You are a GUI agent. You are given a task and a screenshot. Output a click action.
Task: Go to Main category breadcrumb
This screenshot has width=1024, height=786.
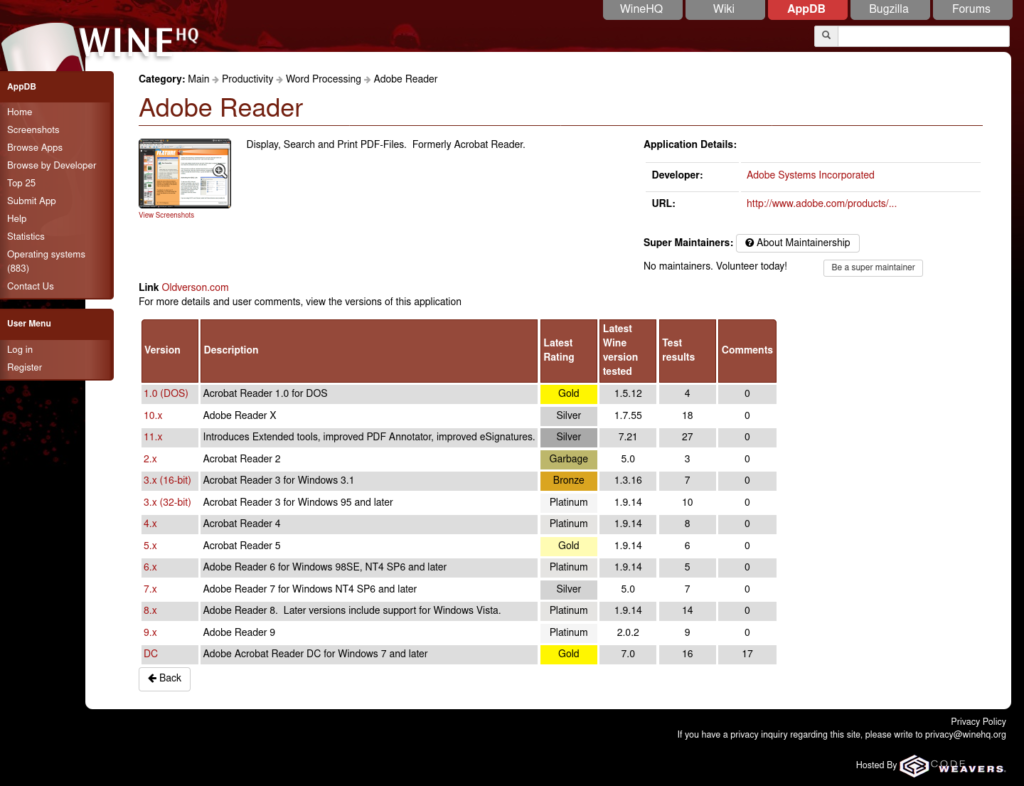click(199, 79)
